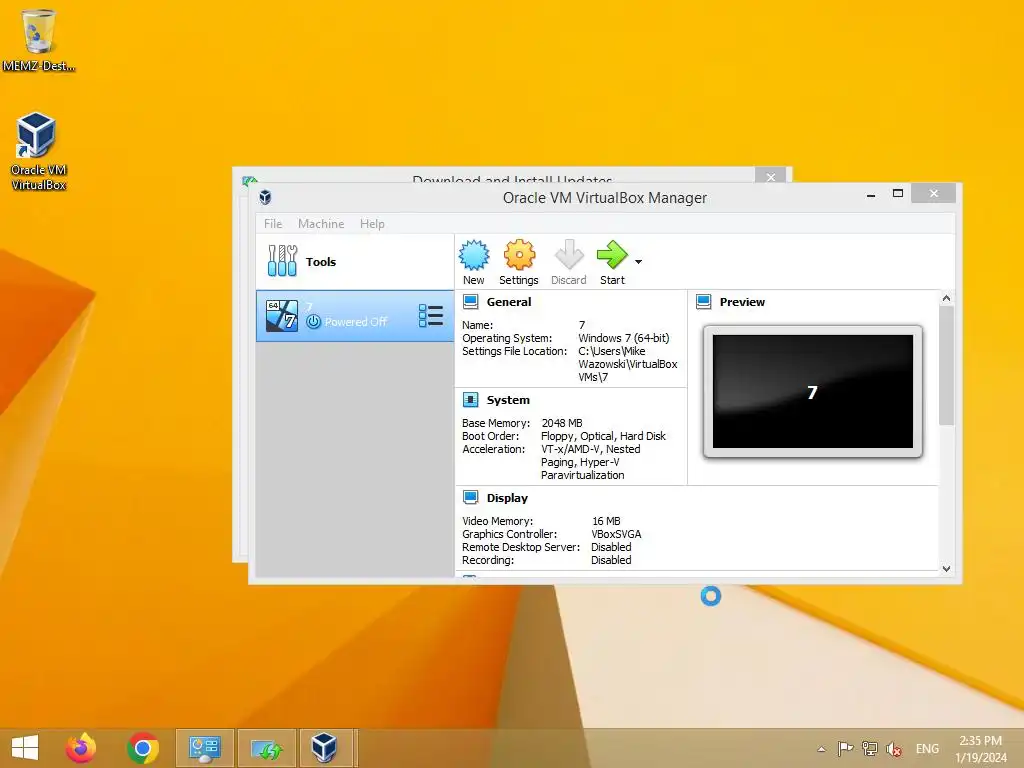The width and height of the screenshot is (1024, 768).
Task: Open the VM item hamburger menu icon
Action: (x=431, y=316)
